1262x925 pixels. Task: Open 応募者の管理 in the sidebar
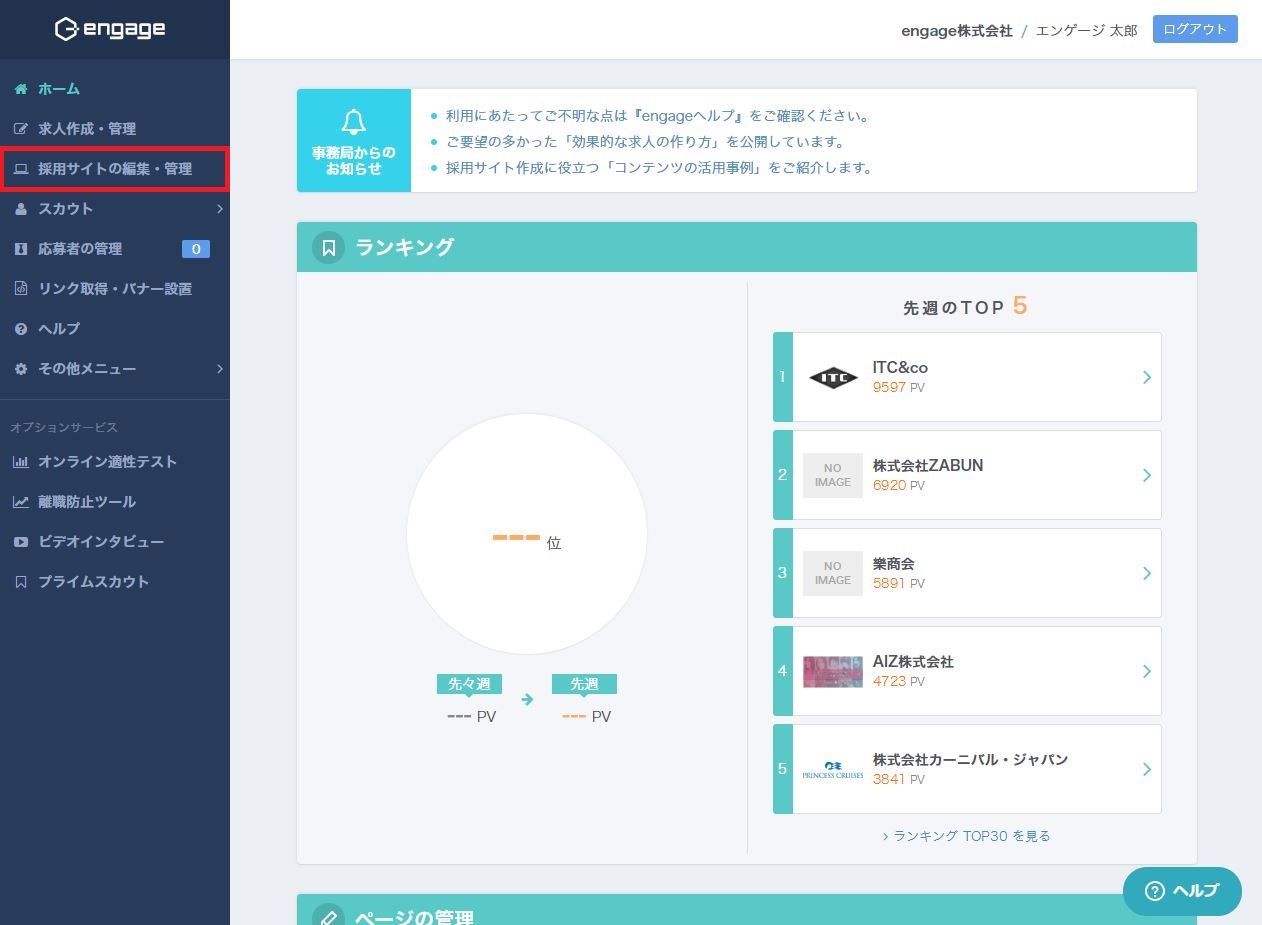115,249
